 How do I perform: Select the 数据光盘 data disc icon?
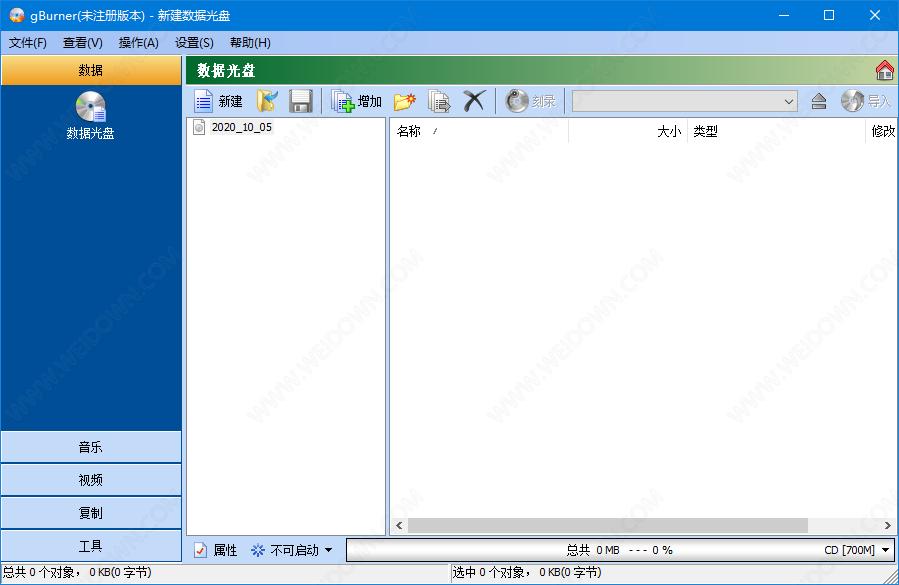pos(91,116)
